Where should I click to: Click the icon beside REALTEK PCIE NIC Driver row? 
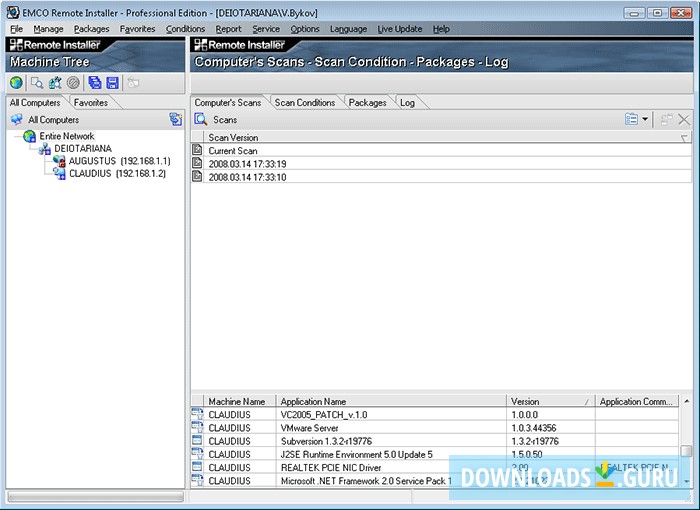click(197, 467)
